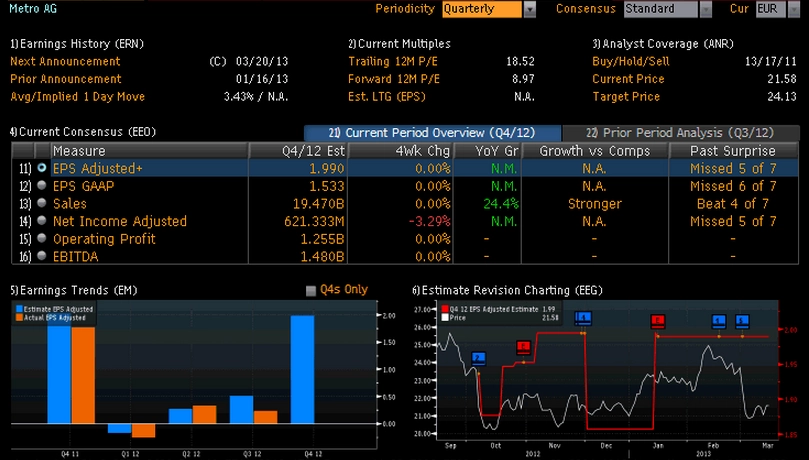Open Current Consensus (EEO)
The image size is (809, 460).
click(83, 132)
